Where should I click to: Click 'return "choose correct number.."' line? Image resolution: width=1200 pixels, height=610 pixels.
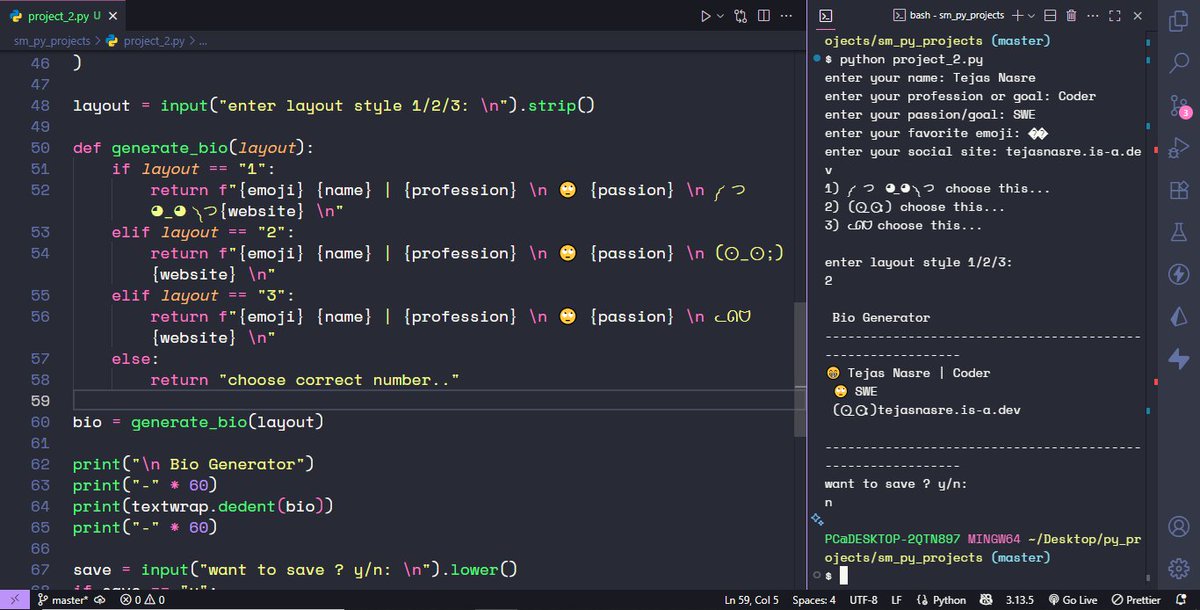pyautogui.click(x=304, y=380)
